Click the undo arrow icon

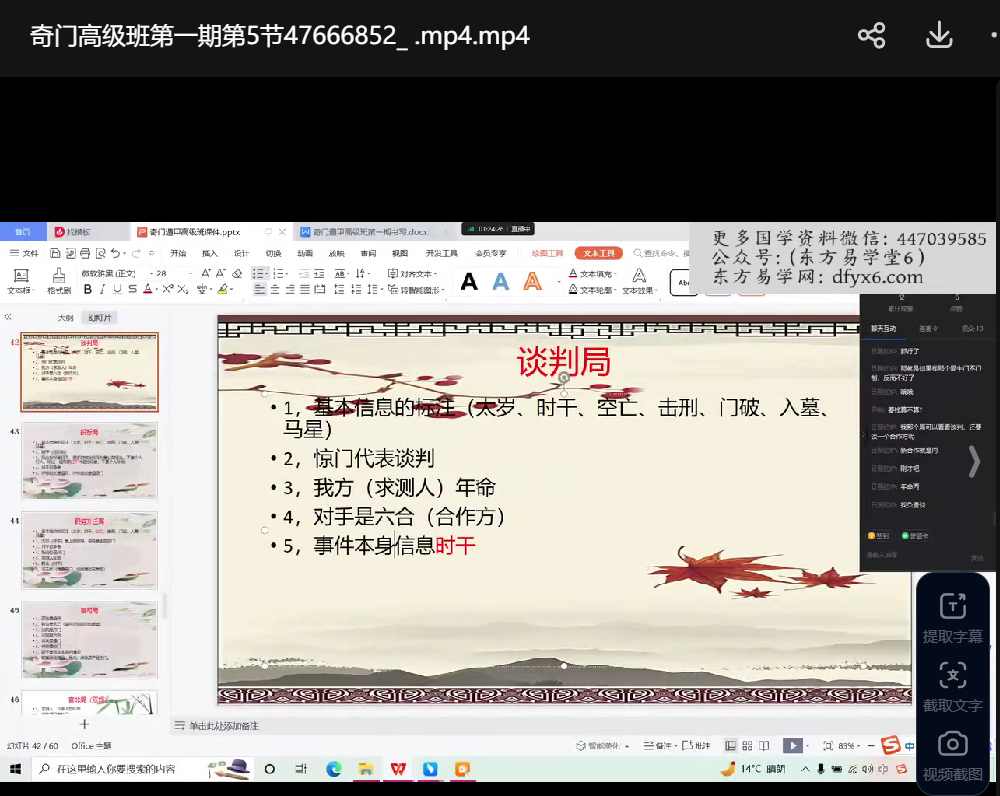[x=115, y=253]
